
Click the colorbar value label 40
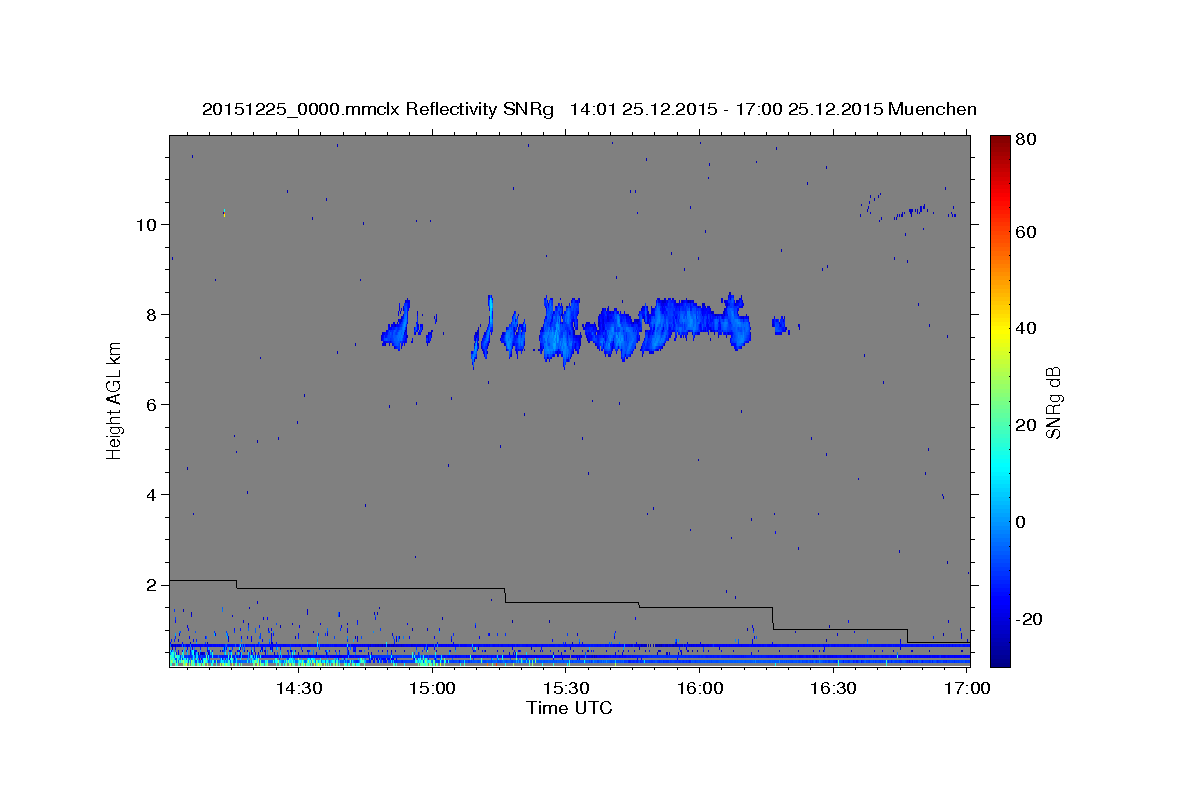tap(1027, 328)
